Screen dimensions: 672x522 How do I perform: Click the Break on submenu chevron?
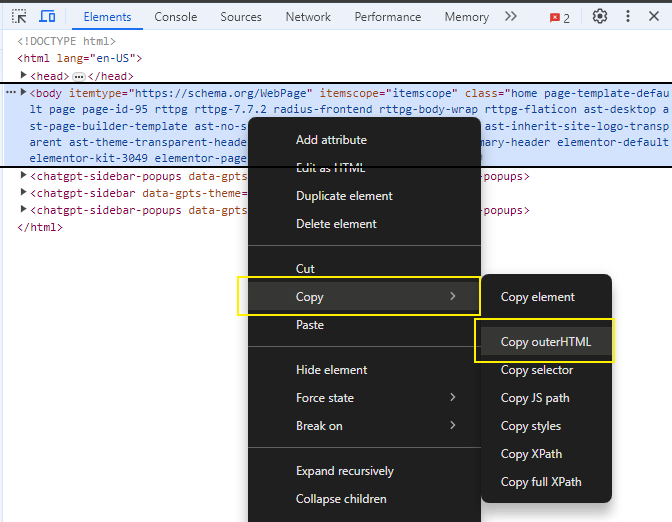click(453, 425)
